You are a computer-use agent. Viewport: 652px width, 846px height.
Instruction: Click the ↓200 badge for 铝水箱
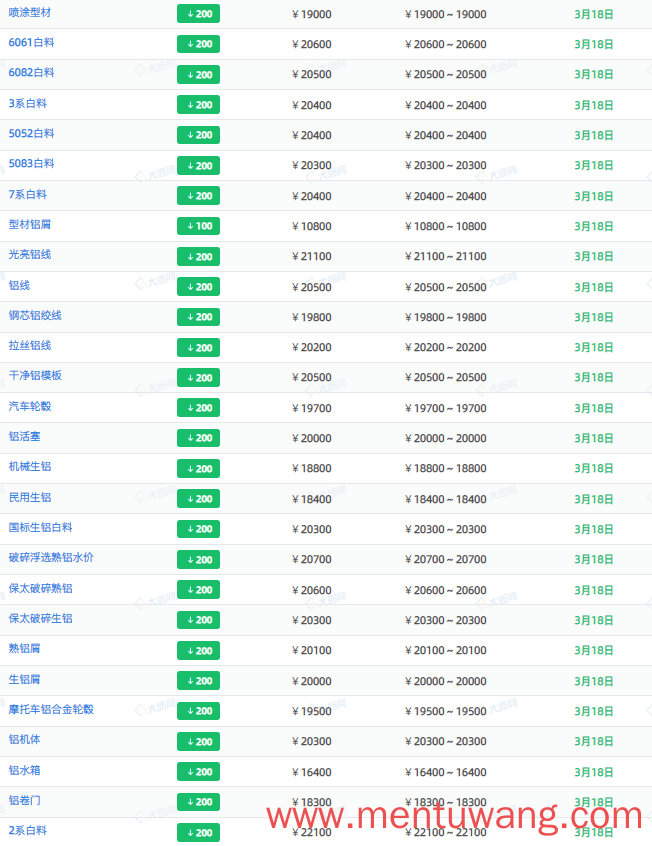click(198, 772)
